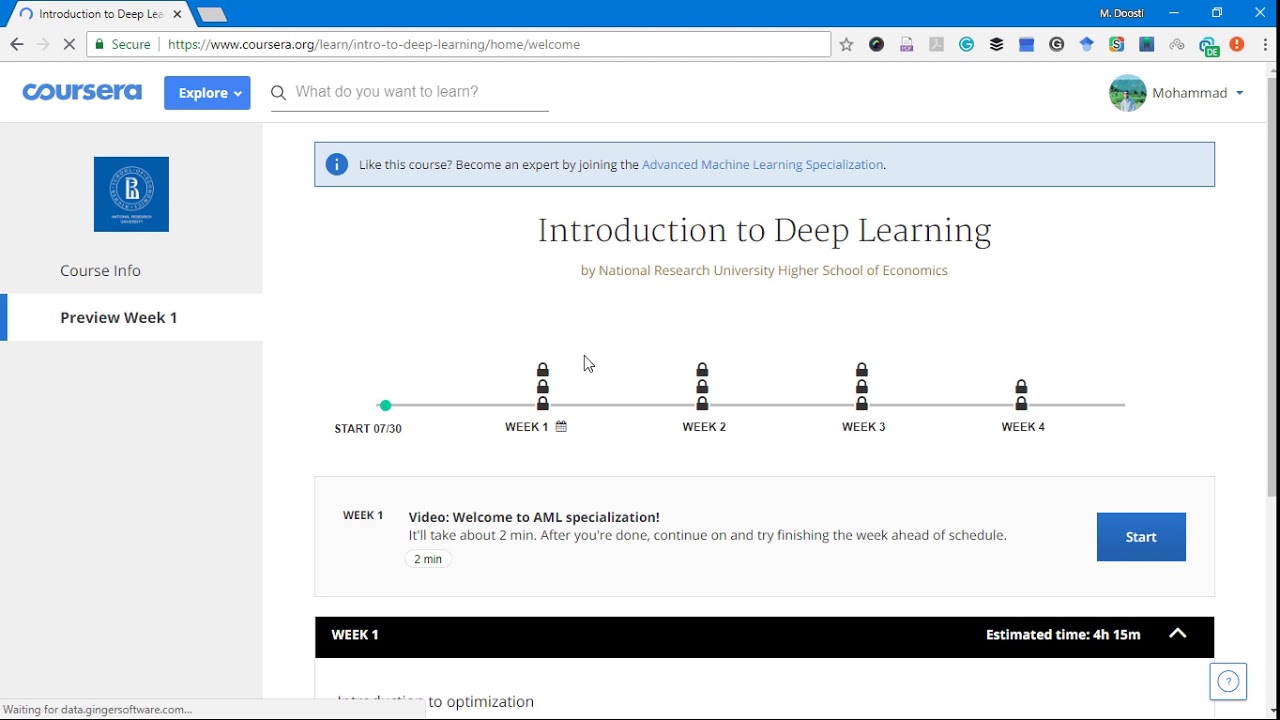1280x720 pixels.
Task: Open the dark blue square extension icon
Action: [1147, 44]
